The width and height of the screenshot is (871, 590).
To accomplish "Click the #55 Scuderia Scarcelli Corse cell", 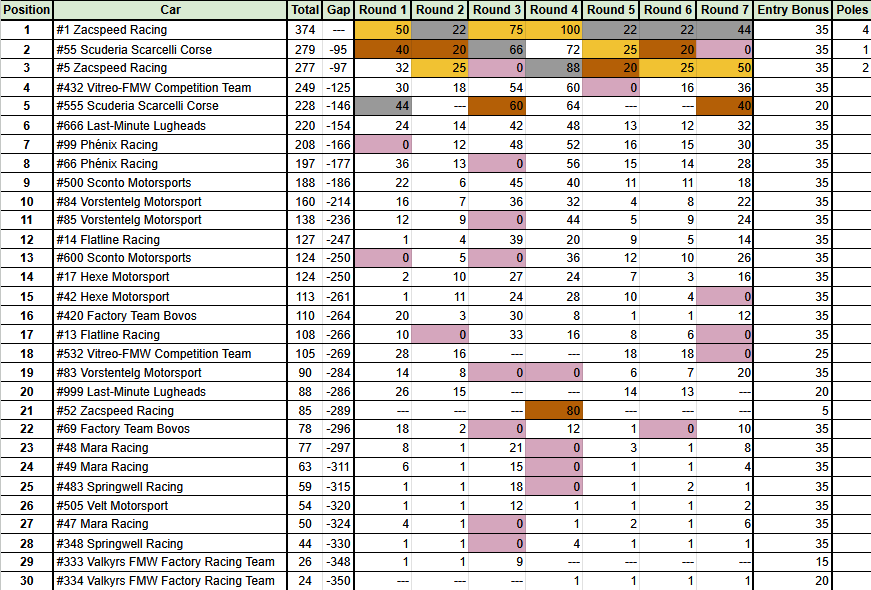I will (x=170, y=49).
